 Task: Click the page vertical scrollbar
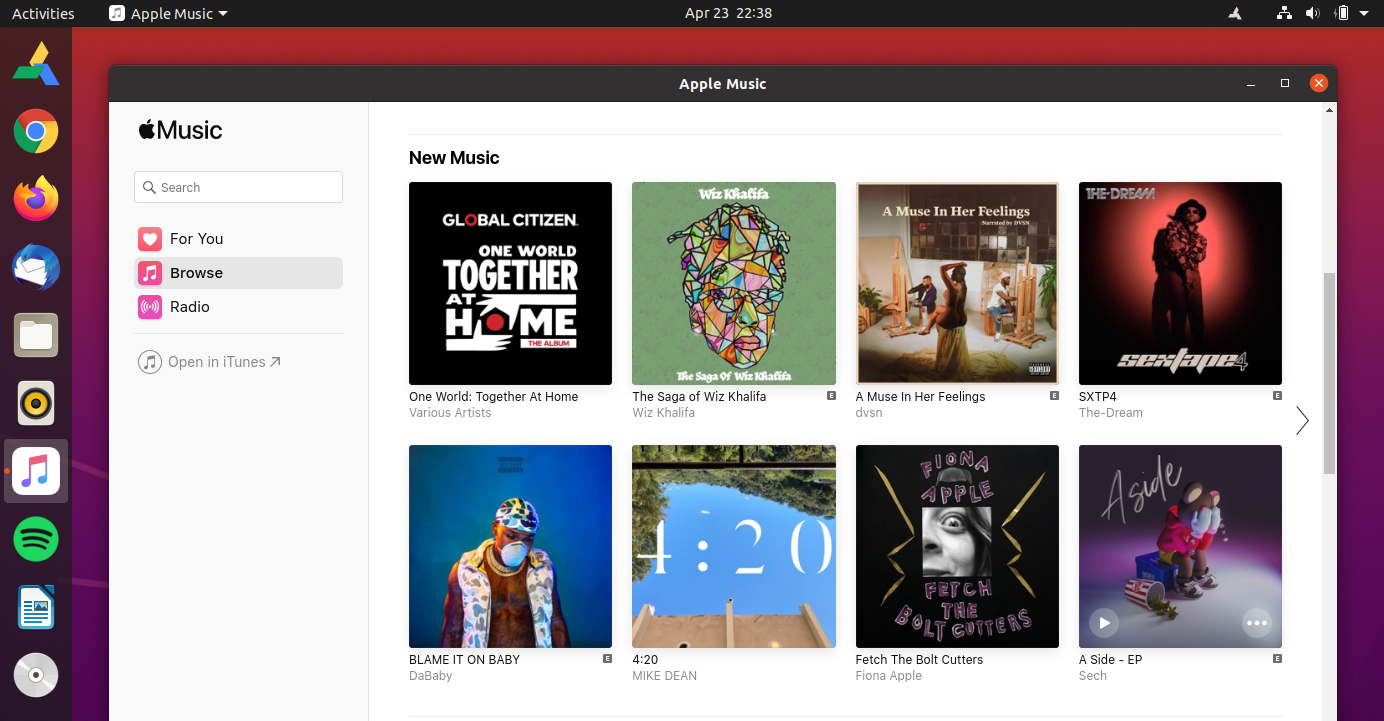click(1329, 373)
